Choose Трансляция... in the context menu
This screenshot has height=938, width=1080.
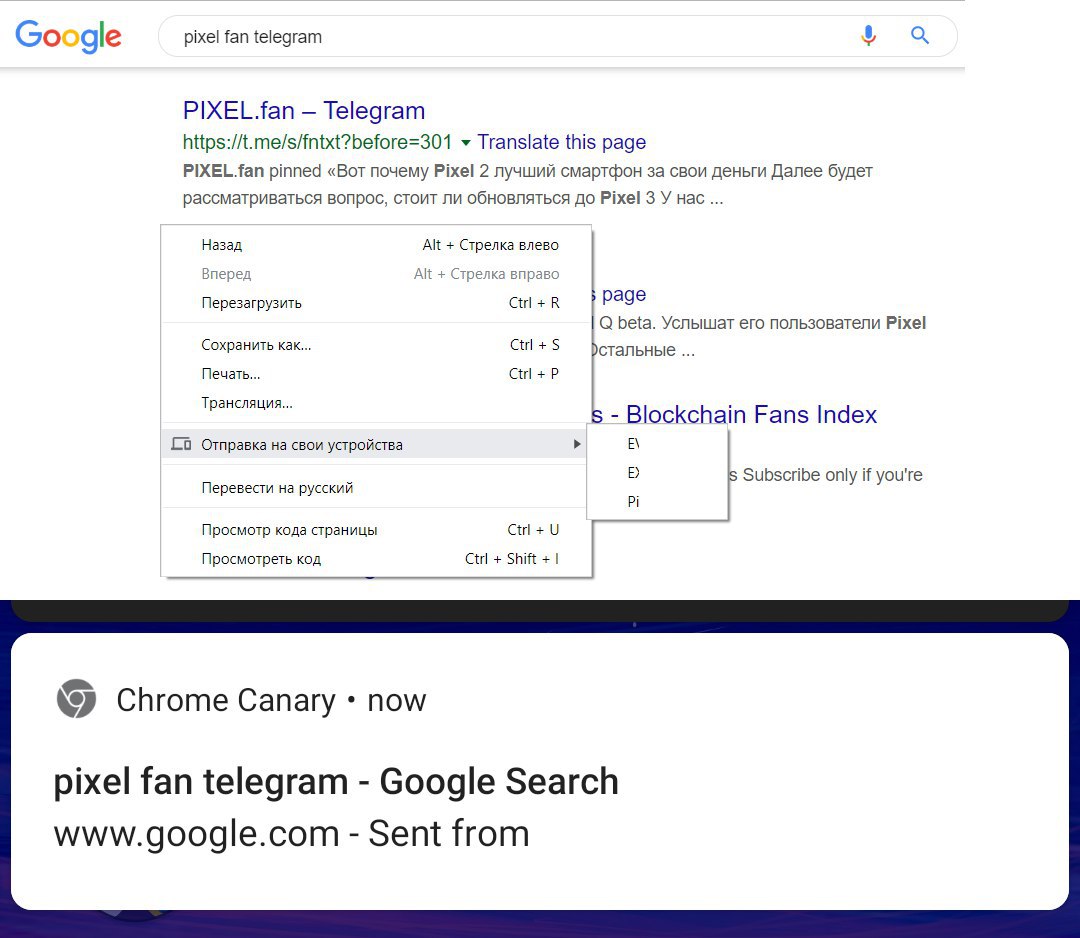[x=377, y=402]
